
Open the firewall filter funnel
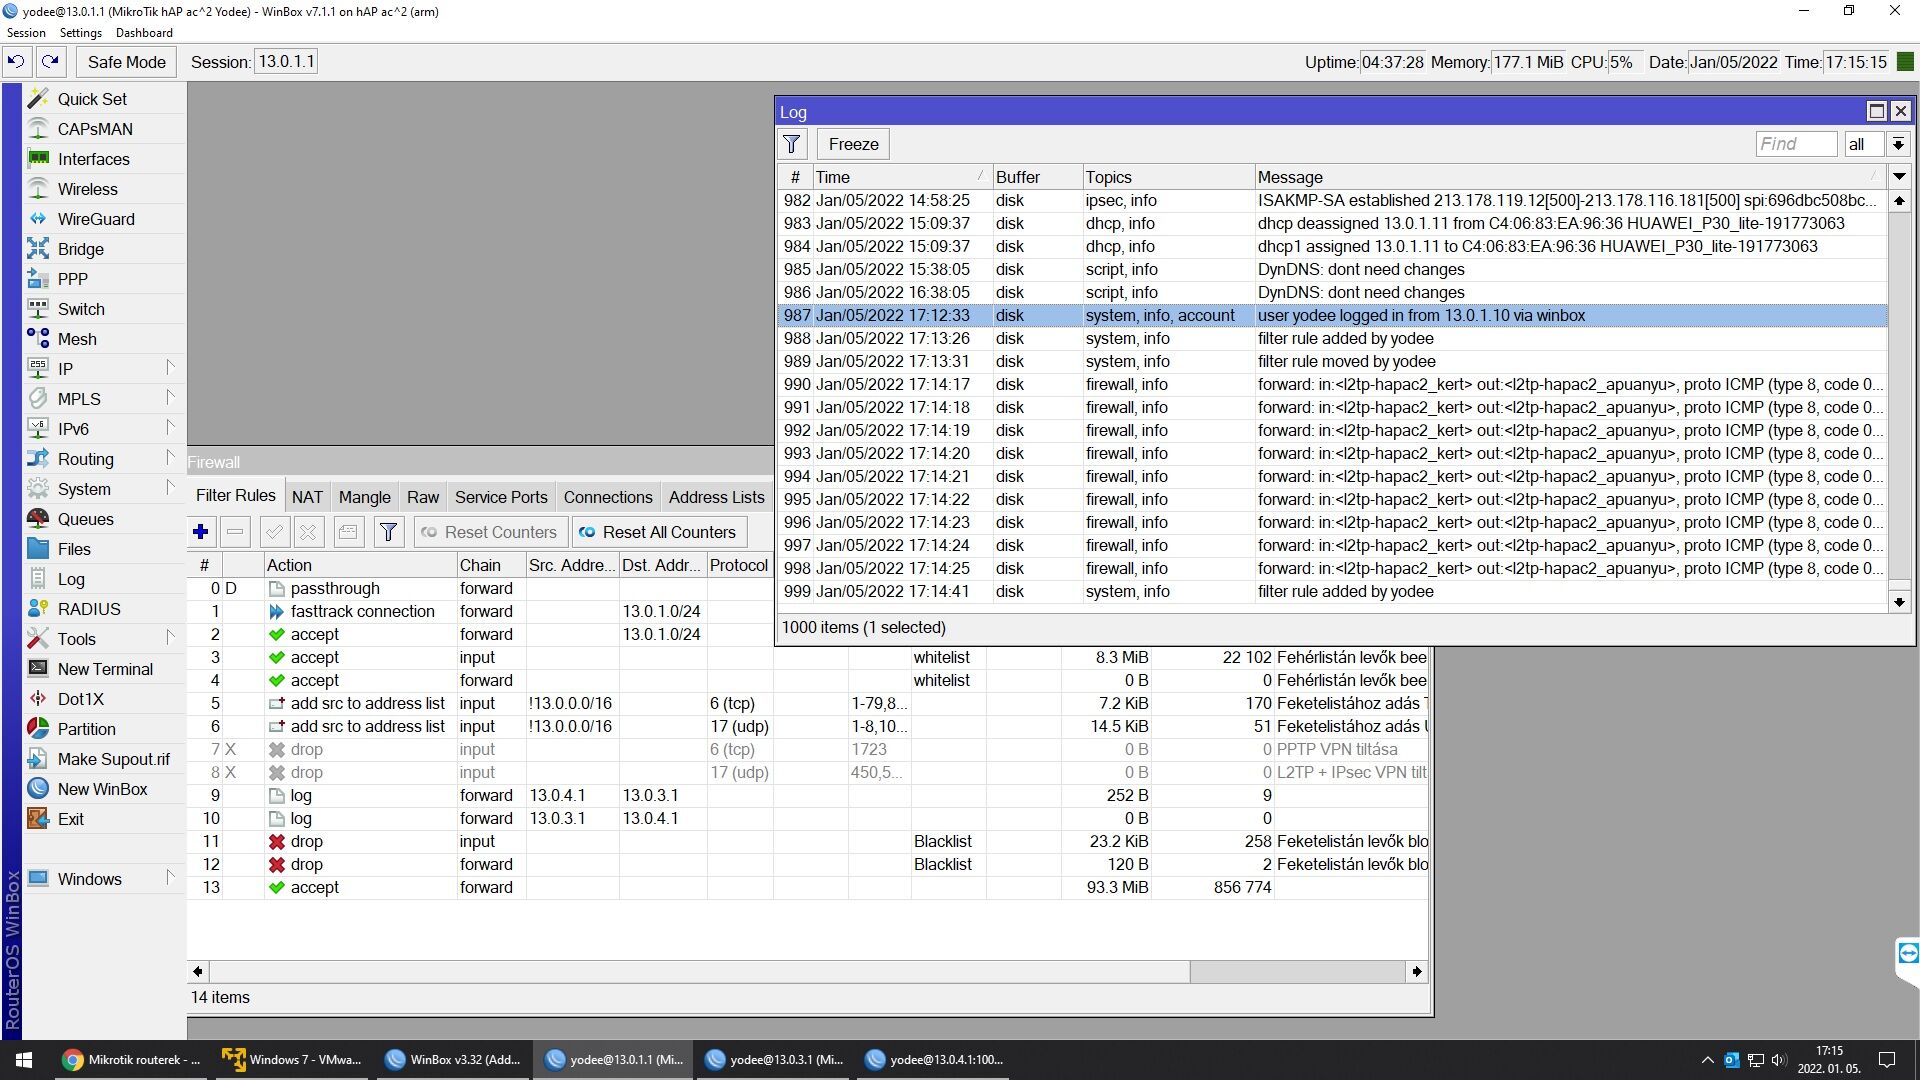pyautogui.click(x=389, y=532)
